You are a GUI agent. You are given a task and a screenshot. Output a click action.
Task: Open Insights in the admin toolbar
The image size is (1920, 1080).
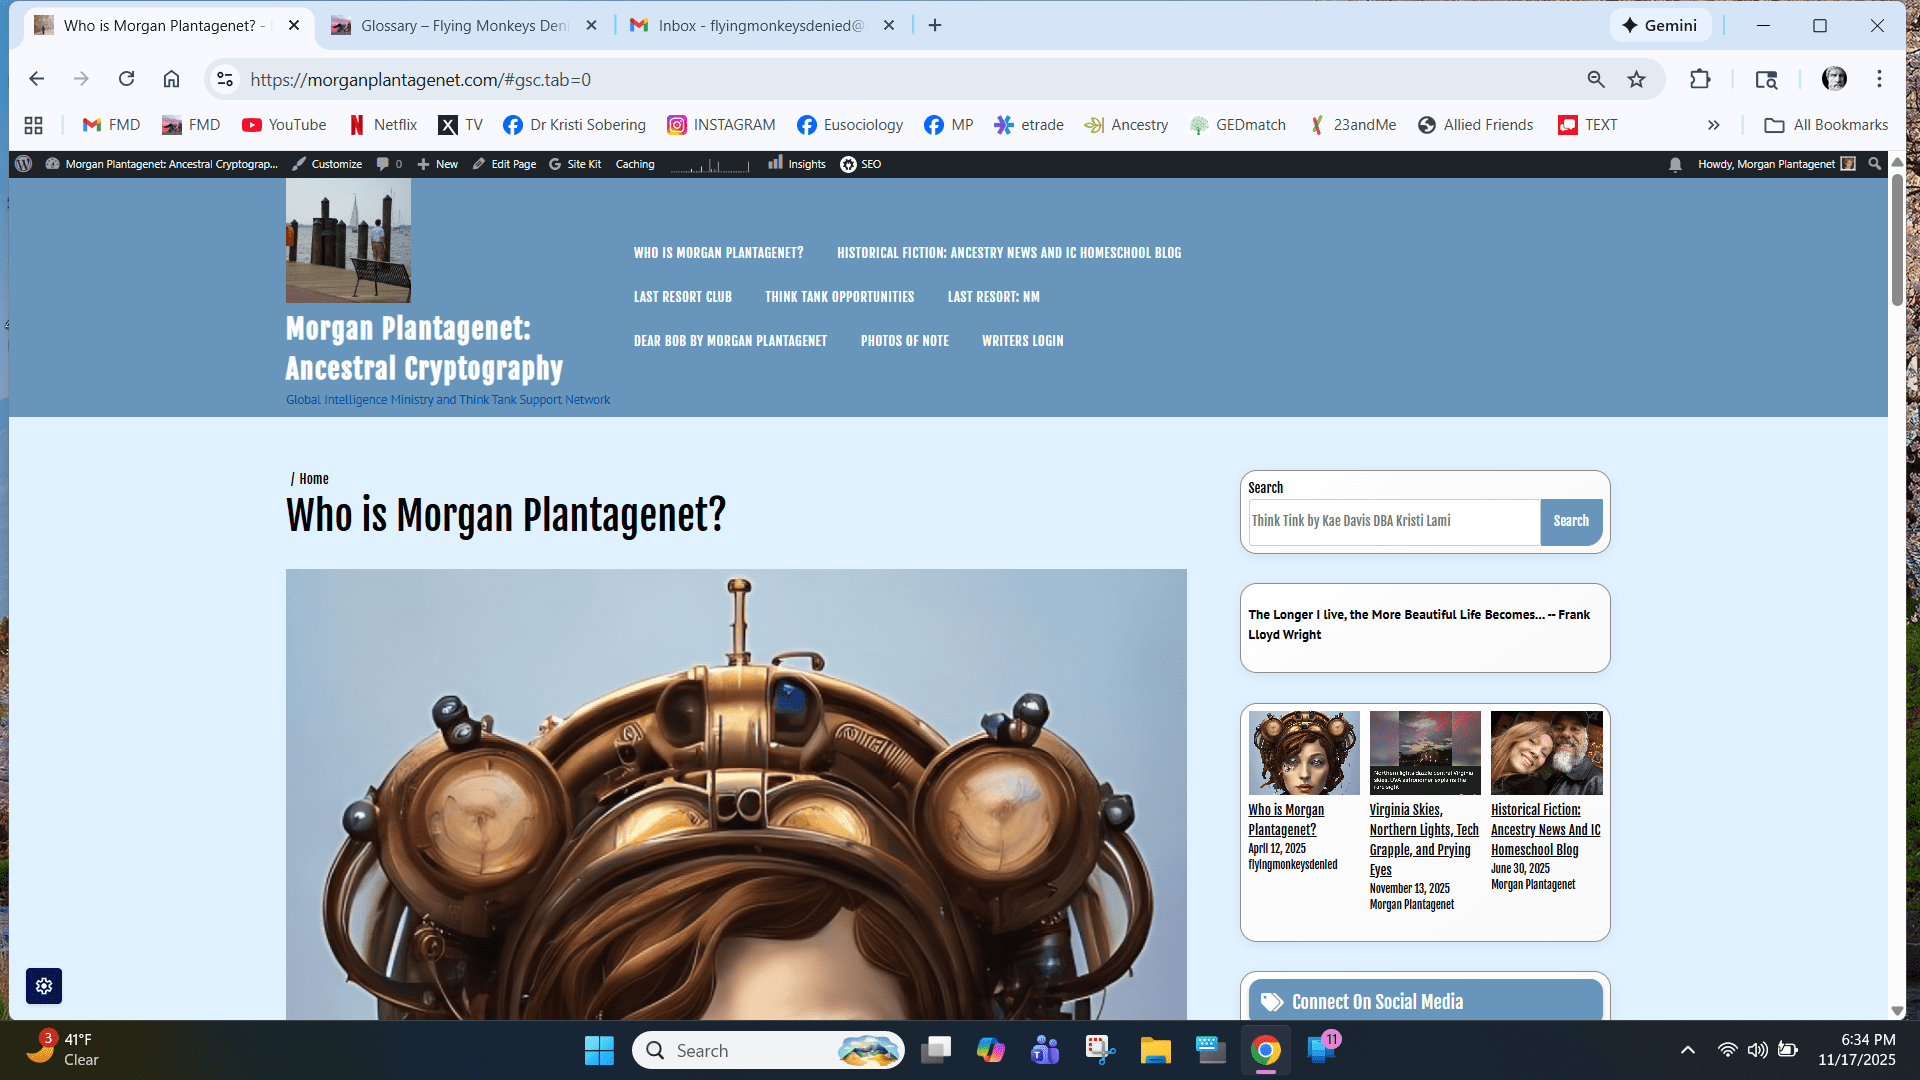796,164
